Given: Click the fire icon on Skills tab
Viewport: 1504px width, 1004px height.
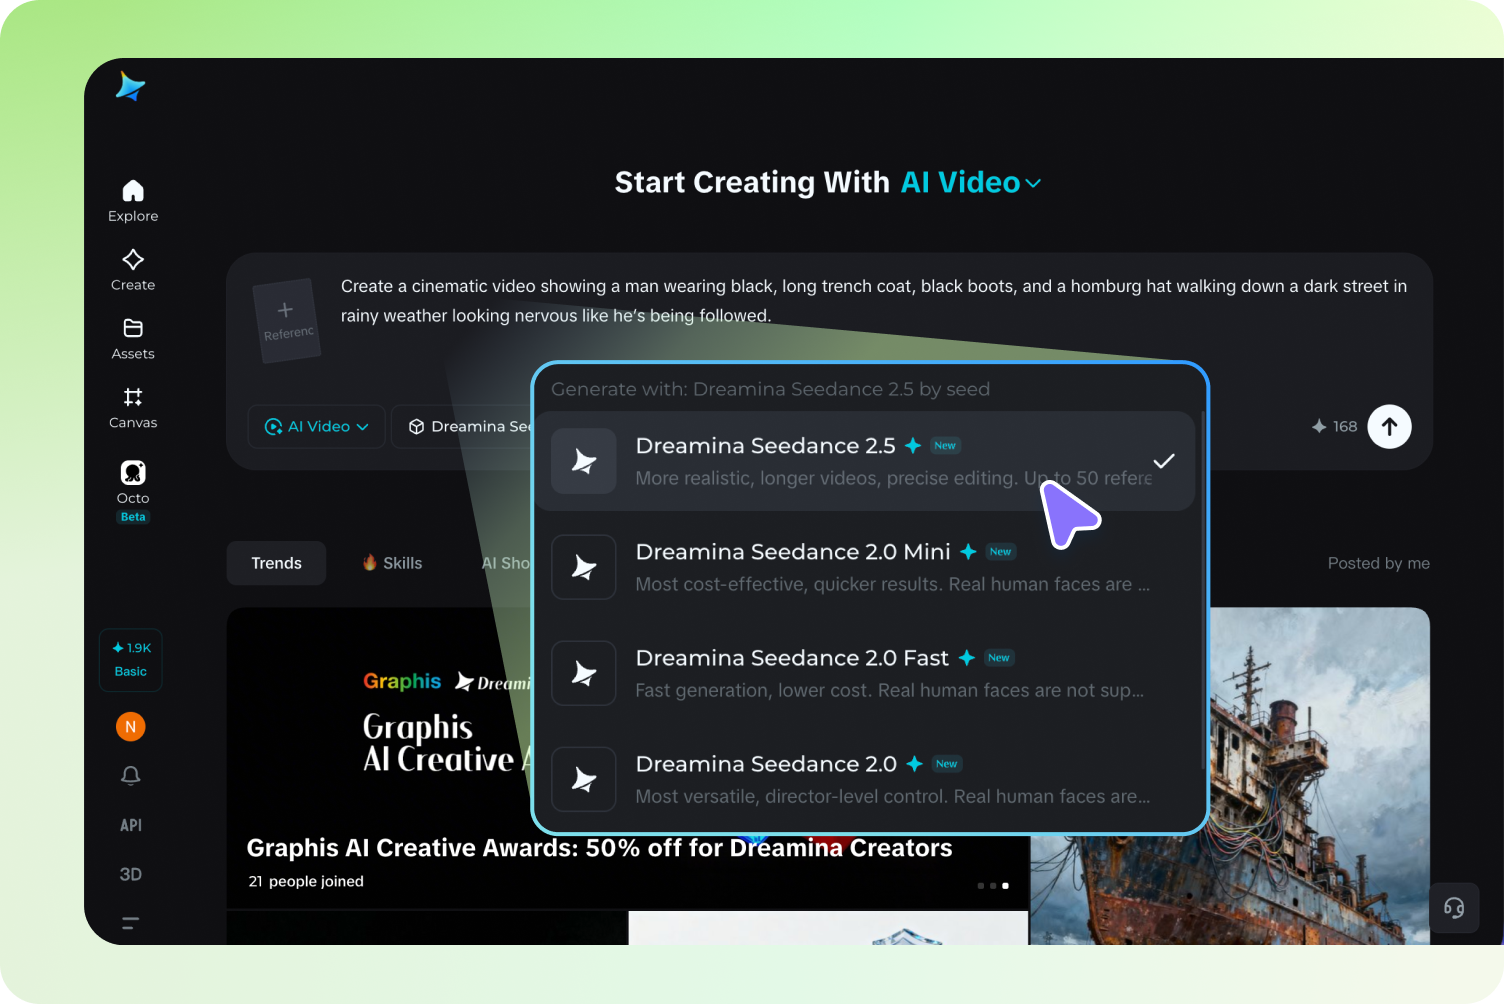Looking at the screenshot, I should point(370,563).
